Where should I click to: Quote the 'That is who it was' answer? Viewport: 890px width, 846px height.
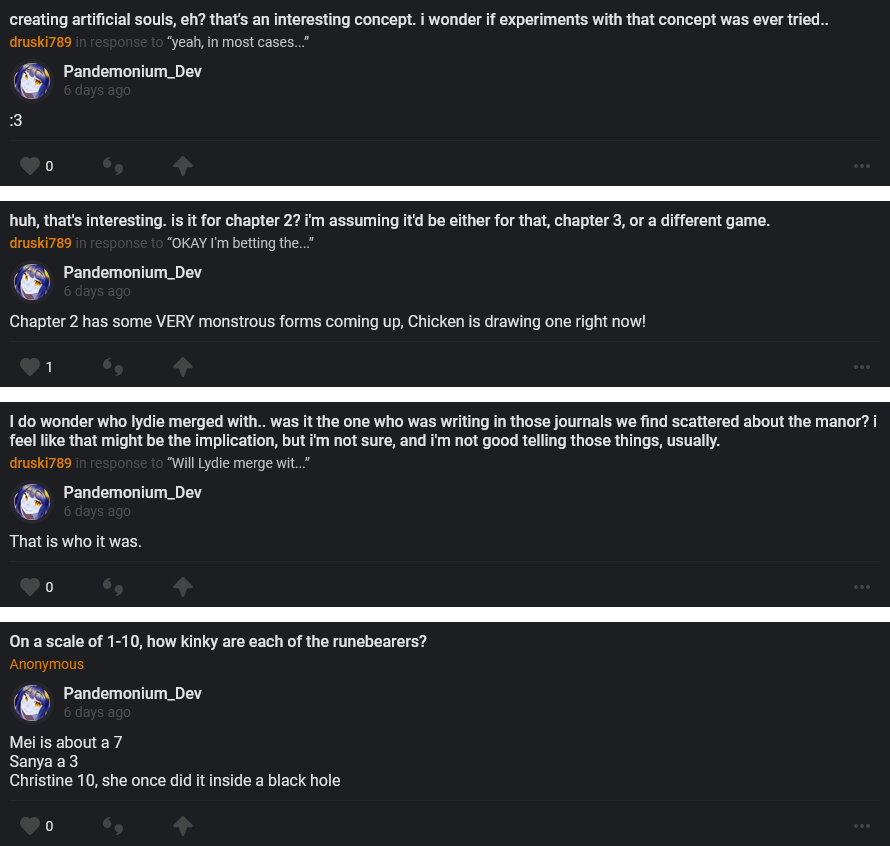pos(113,587)
